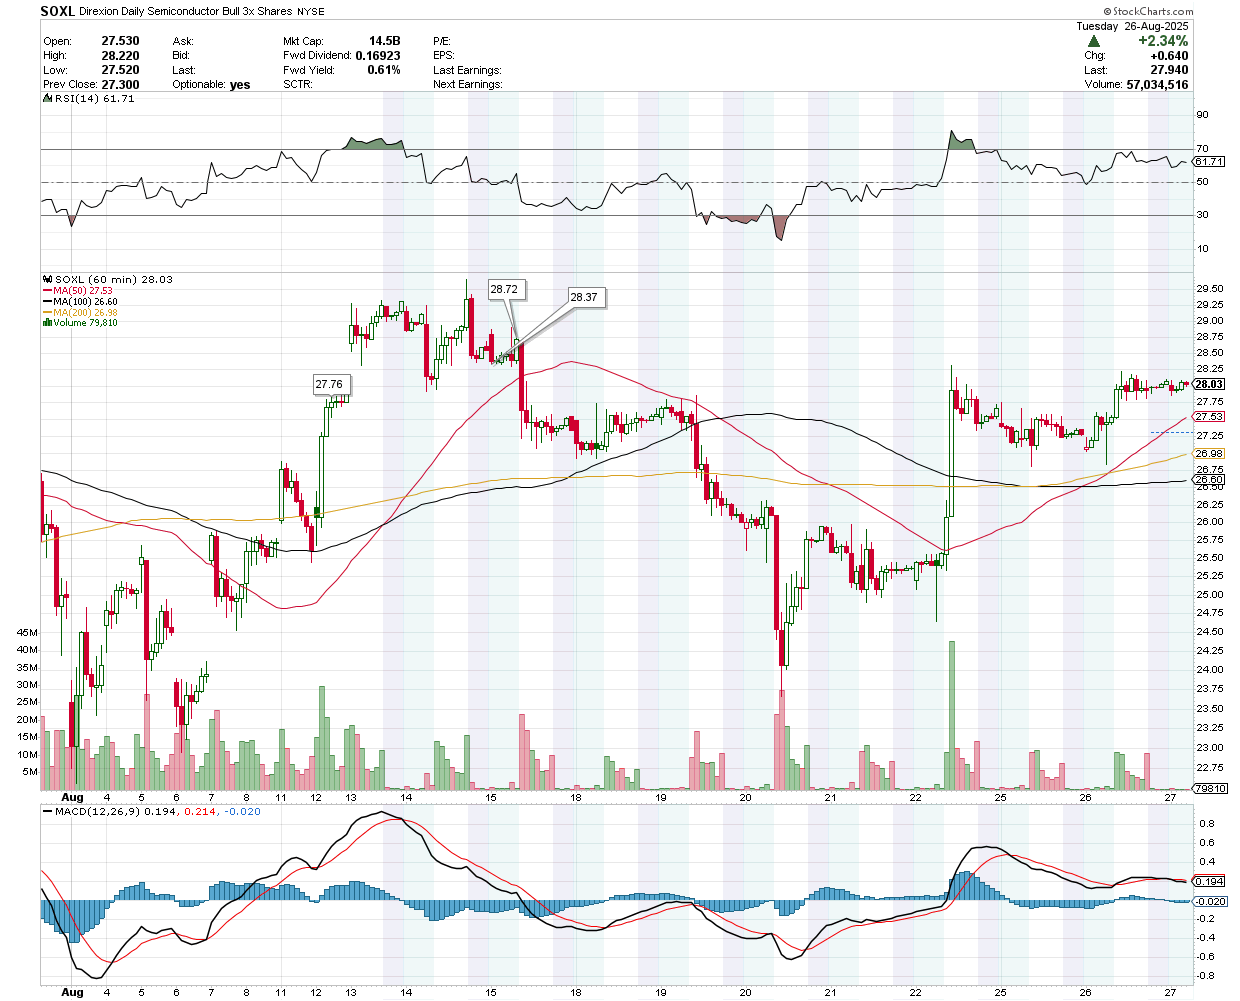1240x1001 pixels.
Task: Click the MA(50) 27.53 legend entry
Action: click(x=79, y=291)
